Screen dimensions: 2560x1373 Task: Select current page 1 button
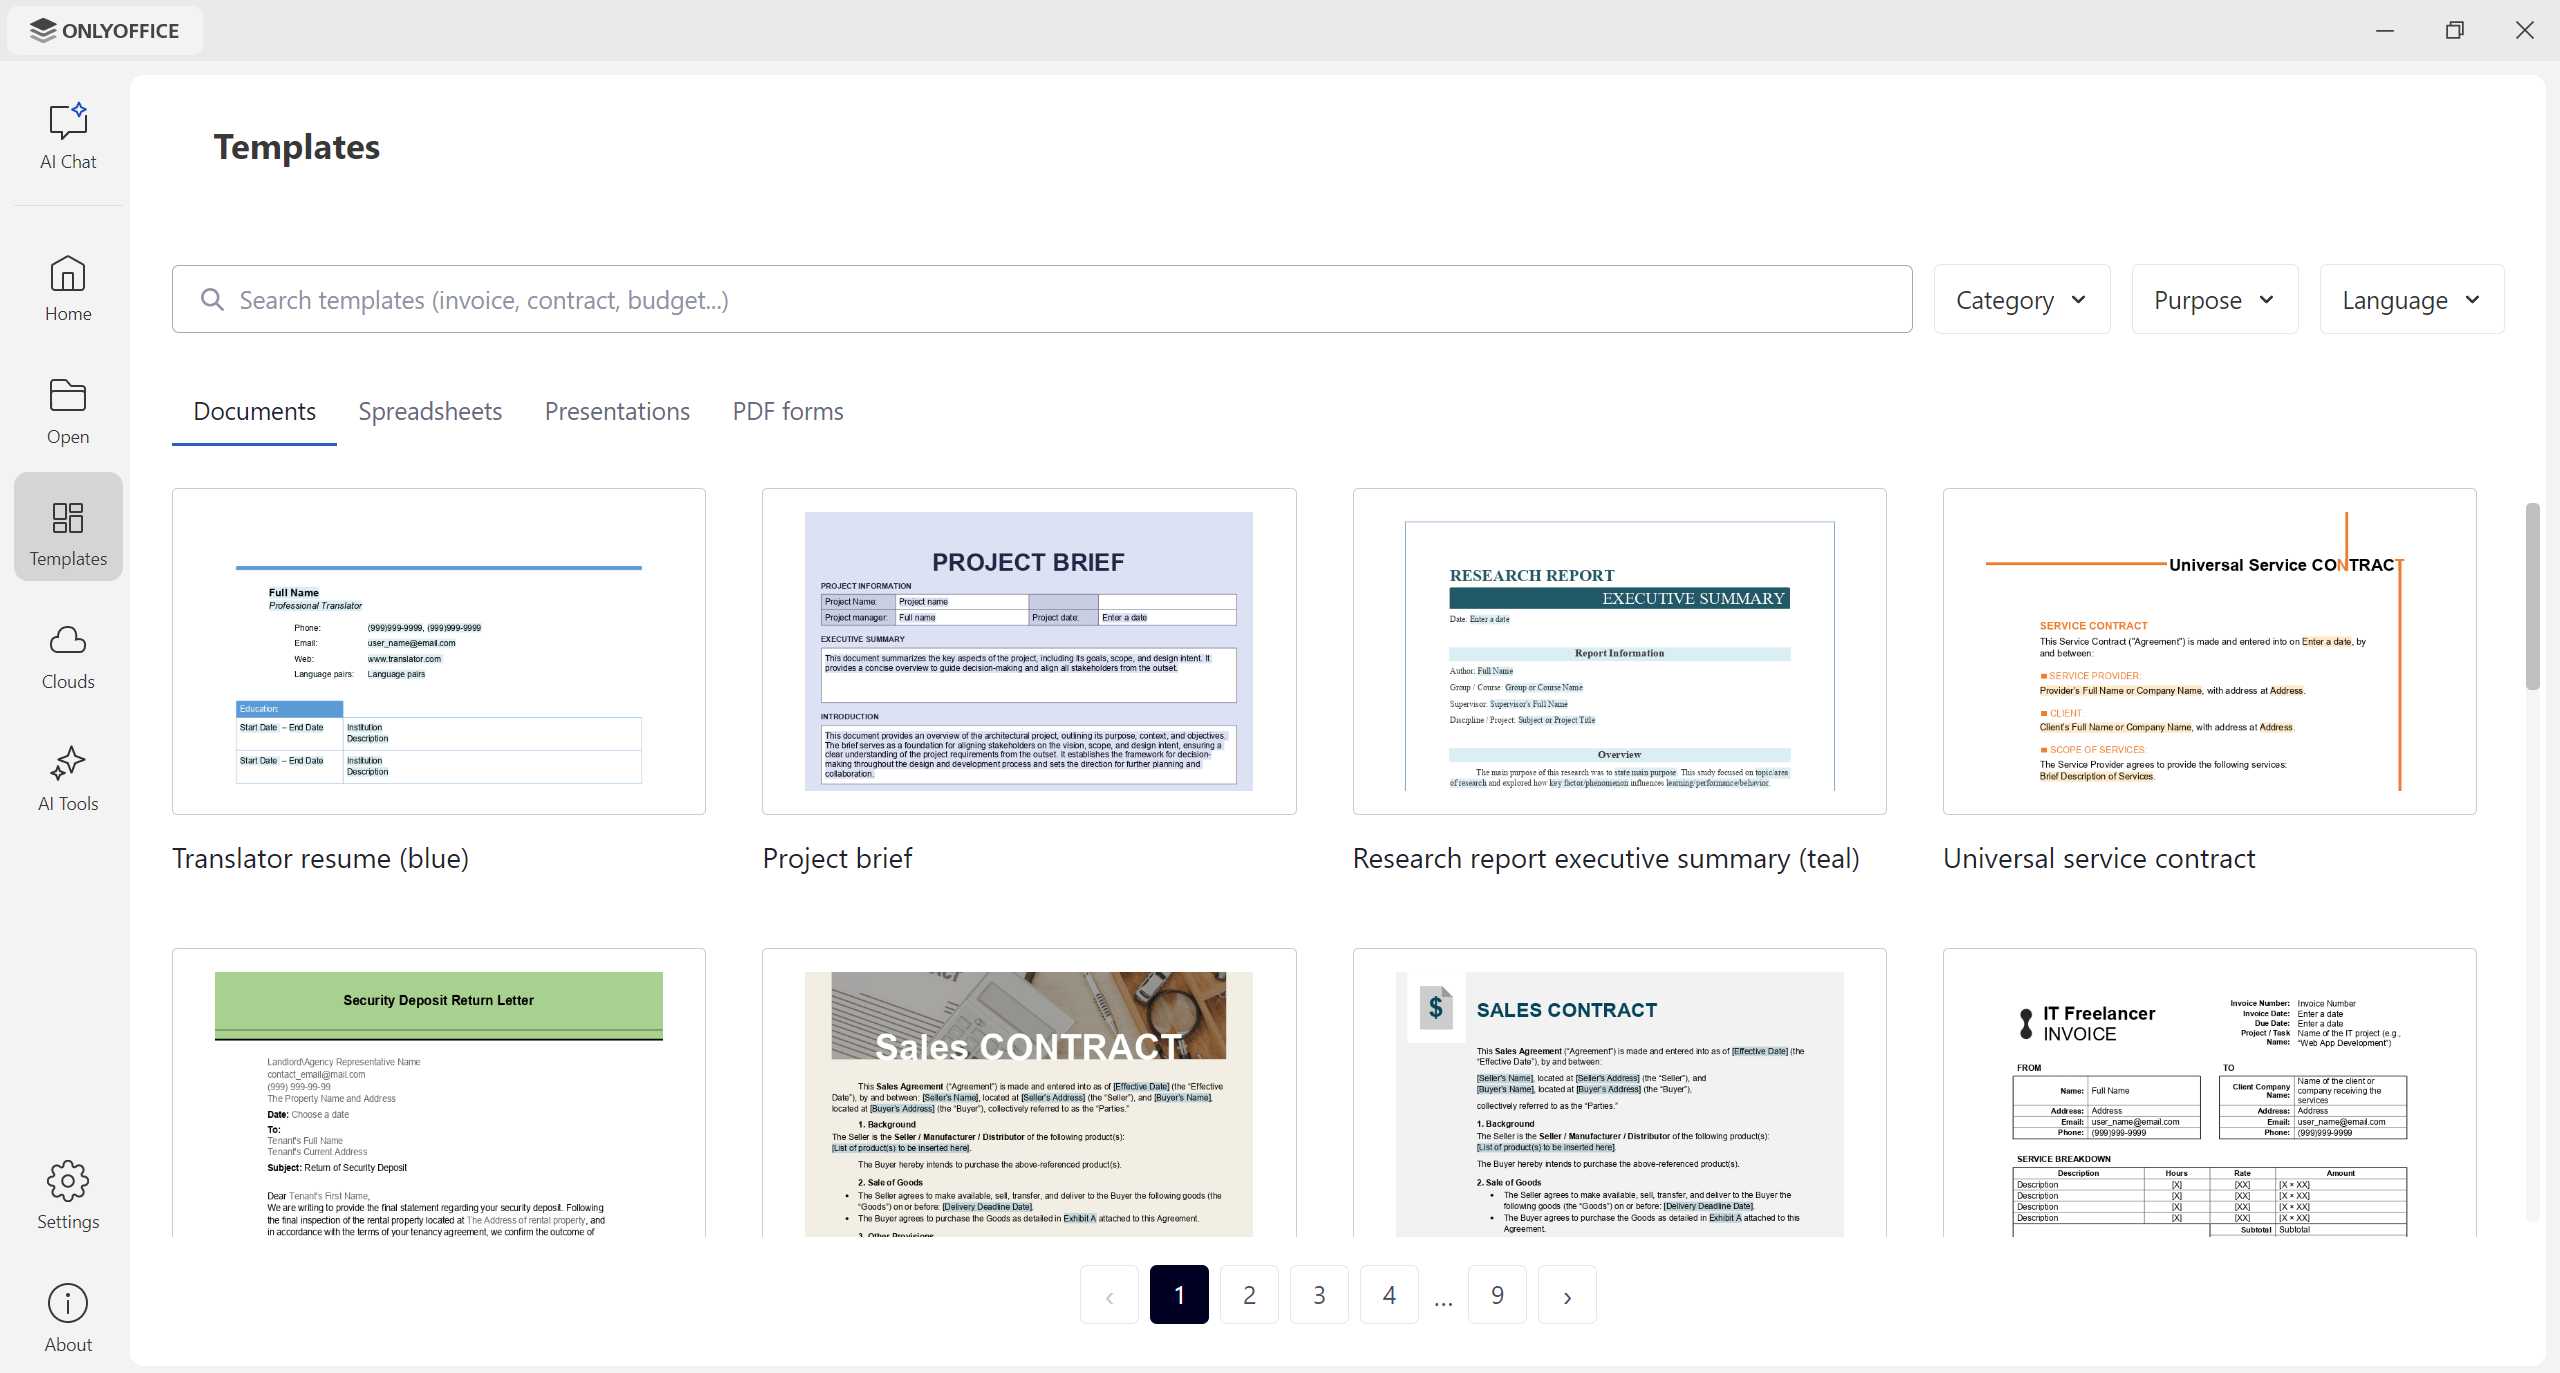(1179, 1295)
